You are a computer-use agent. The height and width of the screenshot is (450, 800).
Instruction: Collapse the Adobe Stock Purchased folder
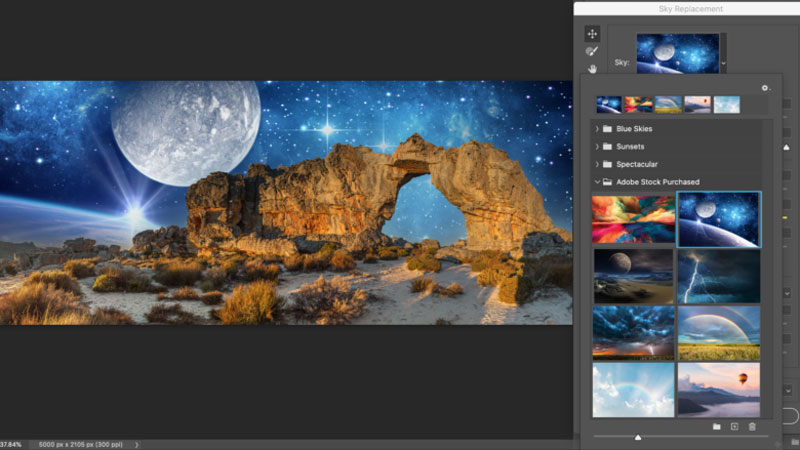(598, 182)
